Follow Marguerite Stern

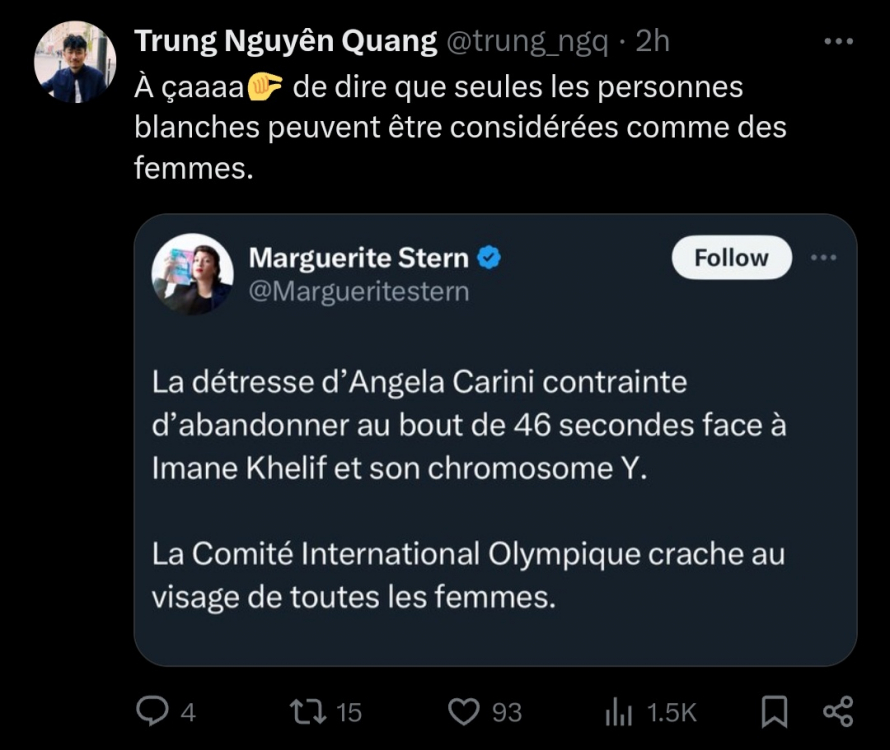click(731, 257)
